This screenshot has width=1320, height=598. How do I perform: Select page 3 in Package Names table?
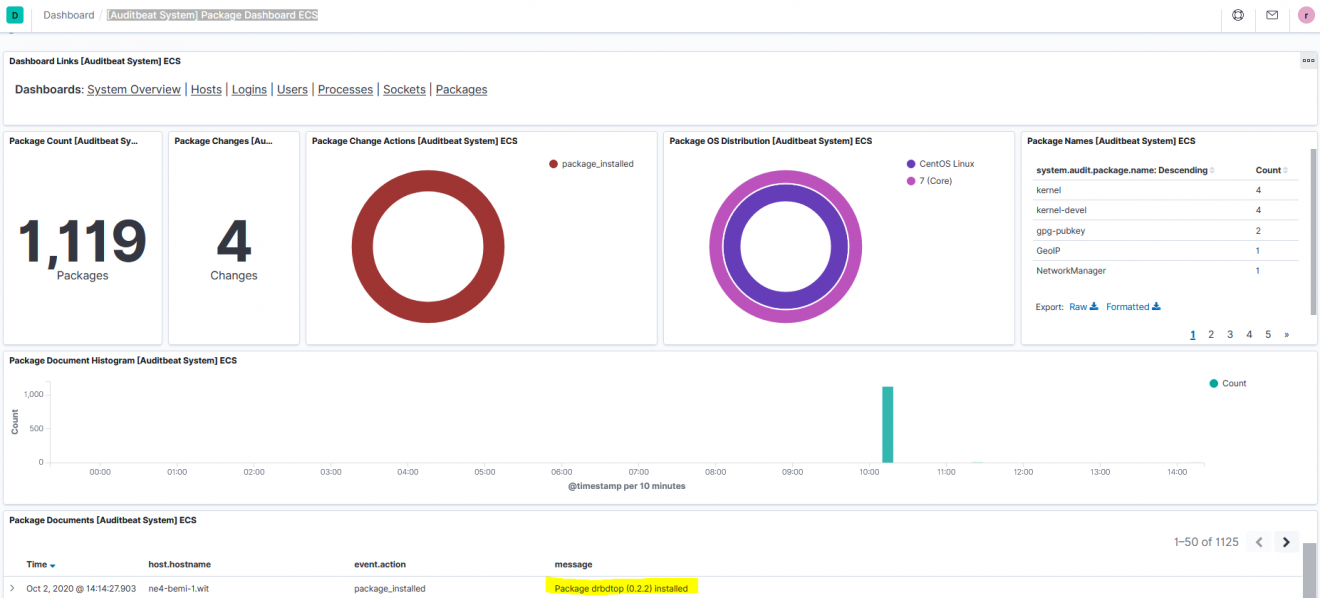[x=1230, y=335]
